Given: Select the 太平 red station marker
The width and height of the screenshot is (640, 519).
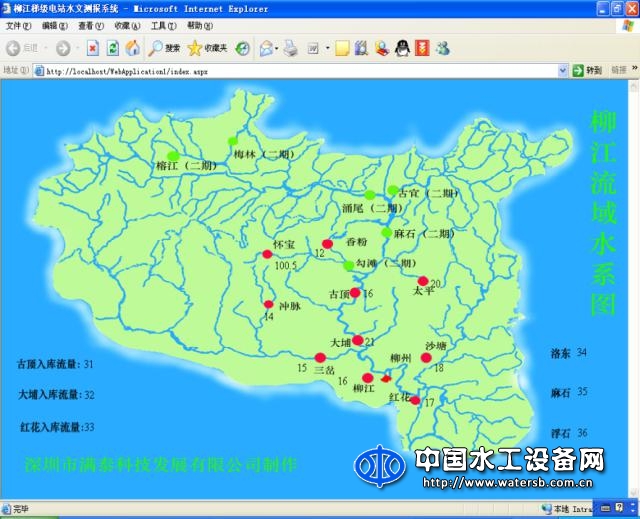Looking at the screenshot, I should click(x=423, y=281).
